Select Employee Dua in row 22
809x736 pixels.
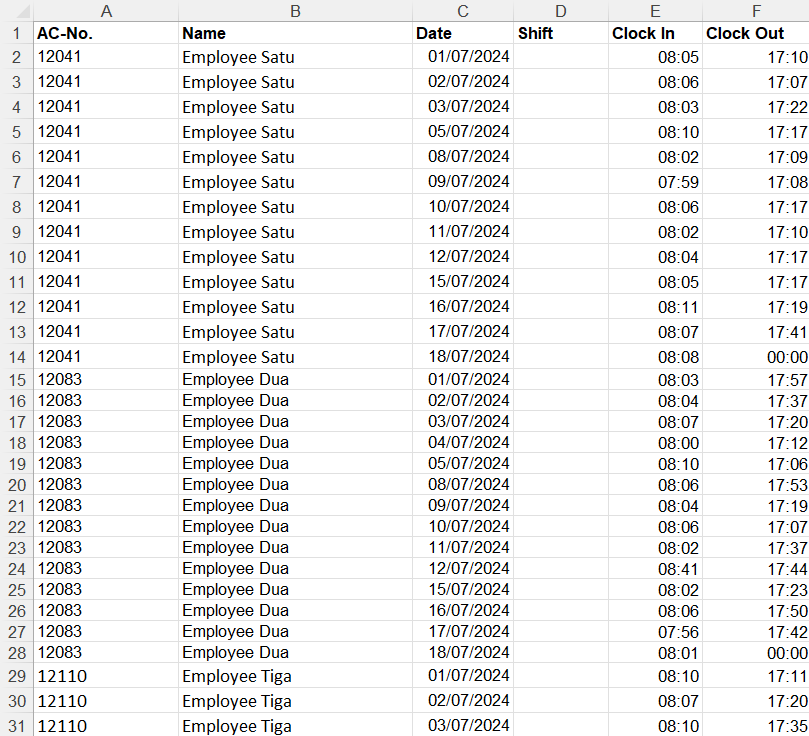(295, 526)
